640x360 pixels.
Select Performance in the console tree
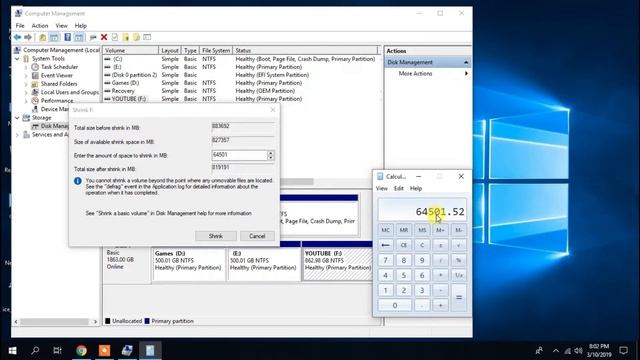(x=57, y=101)
